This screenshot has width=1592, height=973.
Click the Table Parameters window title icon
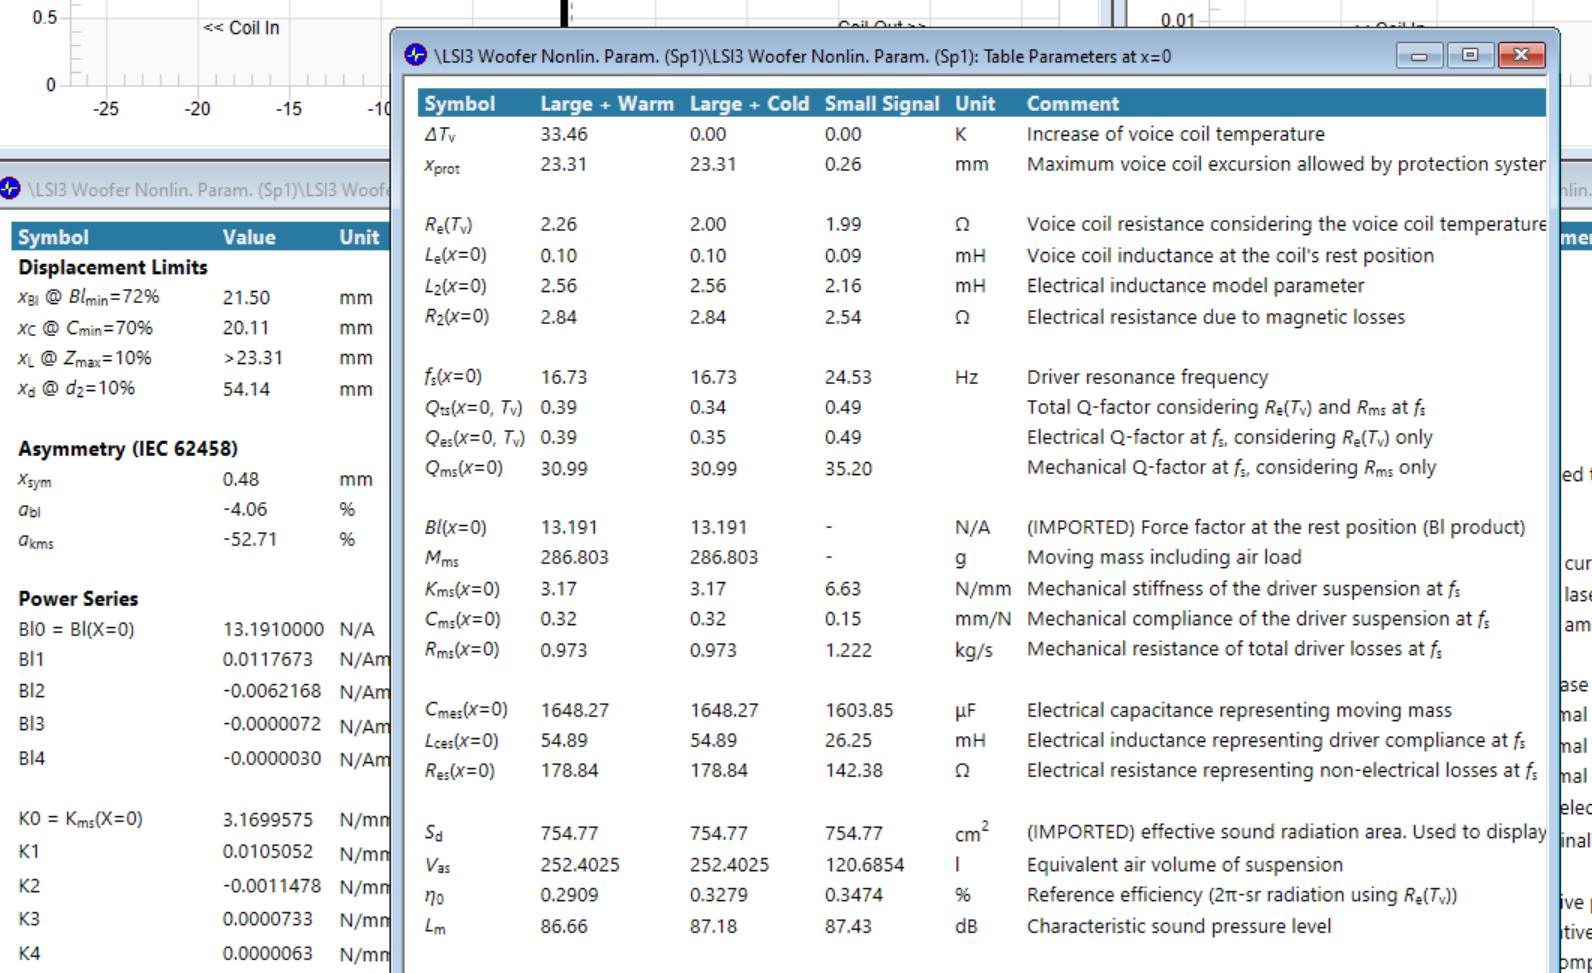tap(415, 55)
